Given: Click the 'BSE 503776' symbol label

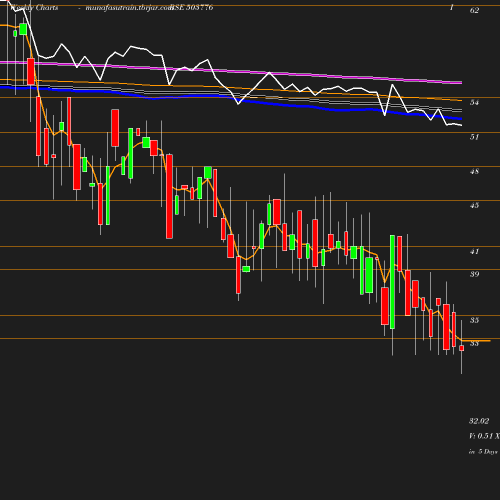Looking at the screenshot, I should [192, 8].
